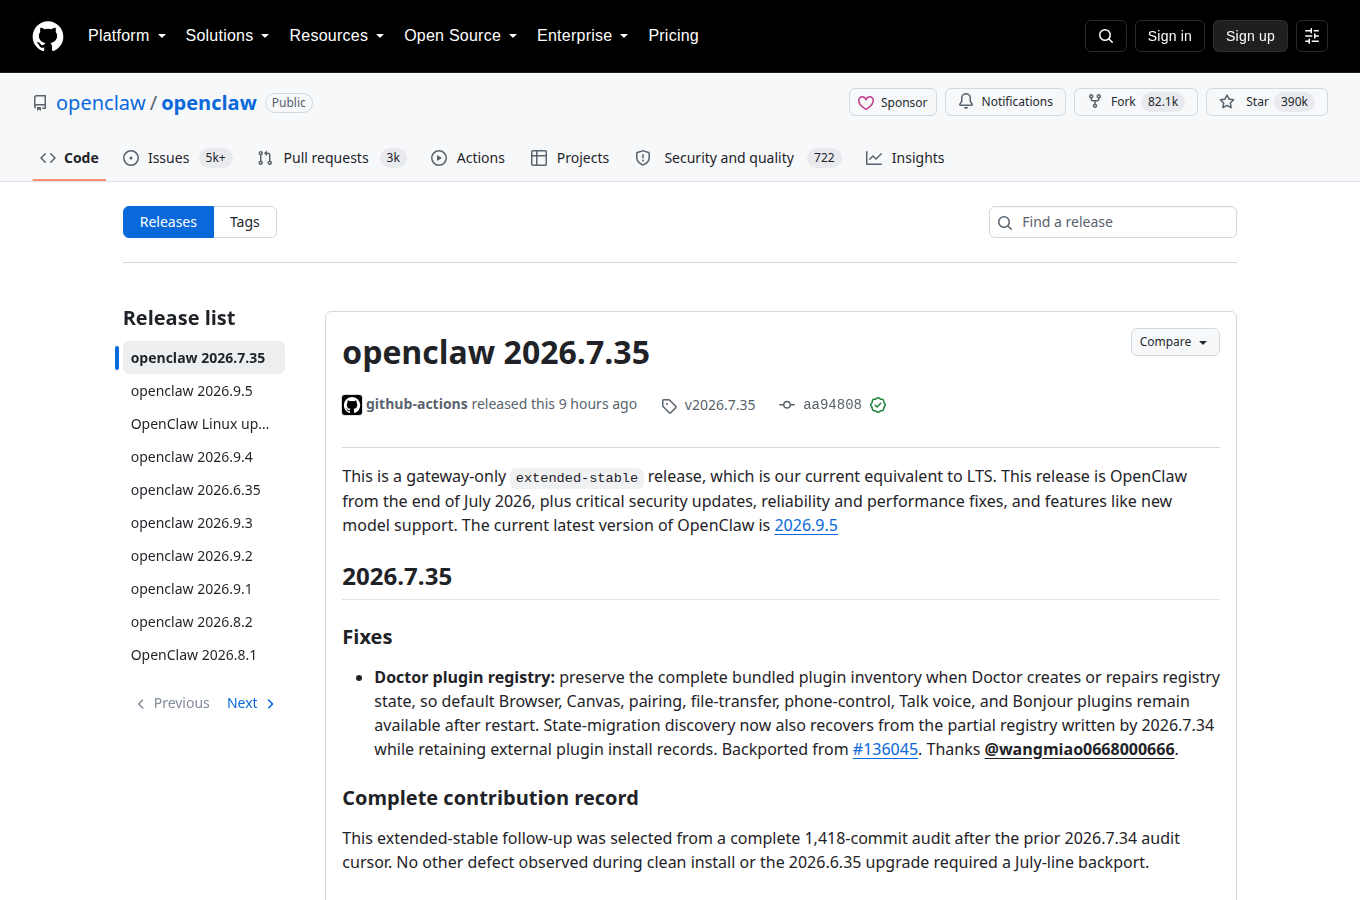Select openclaw 2026.9.4 in release list

(x=204, y=457)
